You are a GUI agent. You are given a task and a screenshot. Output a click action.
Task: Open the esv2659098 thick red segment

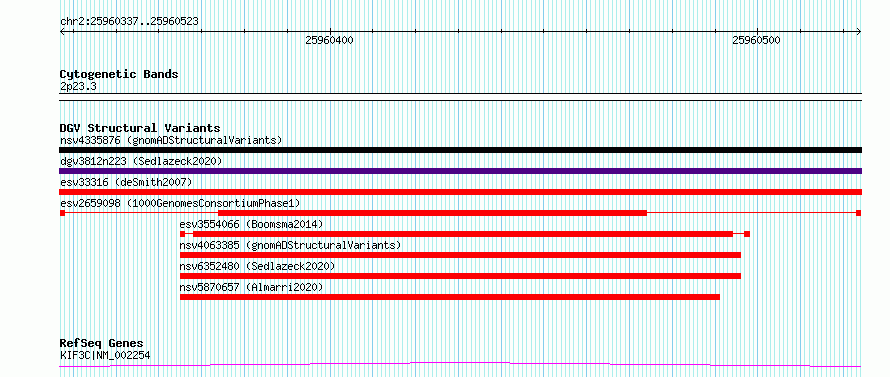click(x=433, y=213)
